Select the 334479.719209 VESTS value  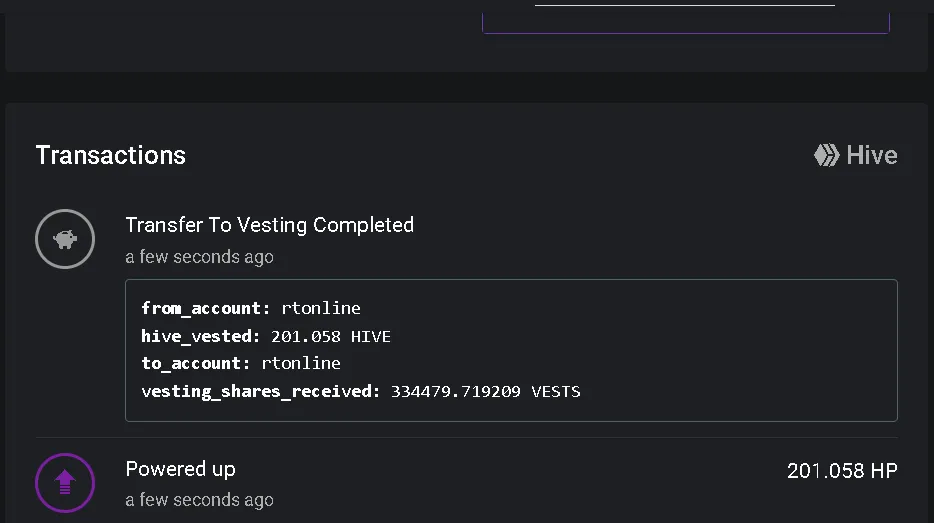coord(485,391)
